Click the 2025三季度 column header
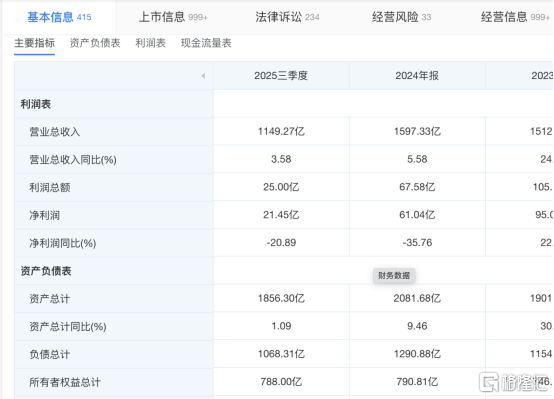554x399 pixels. click(281, 76)
